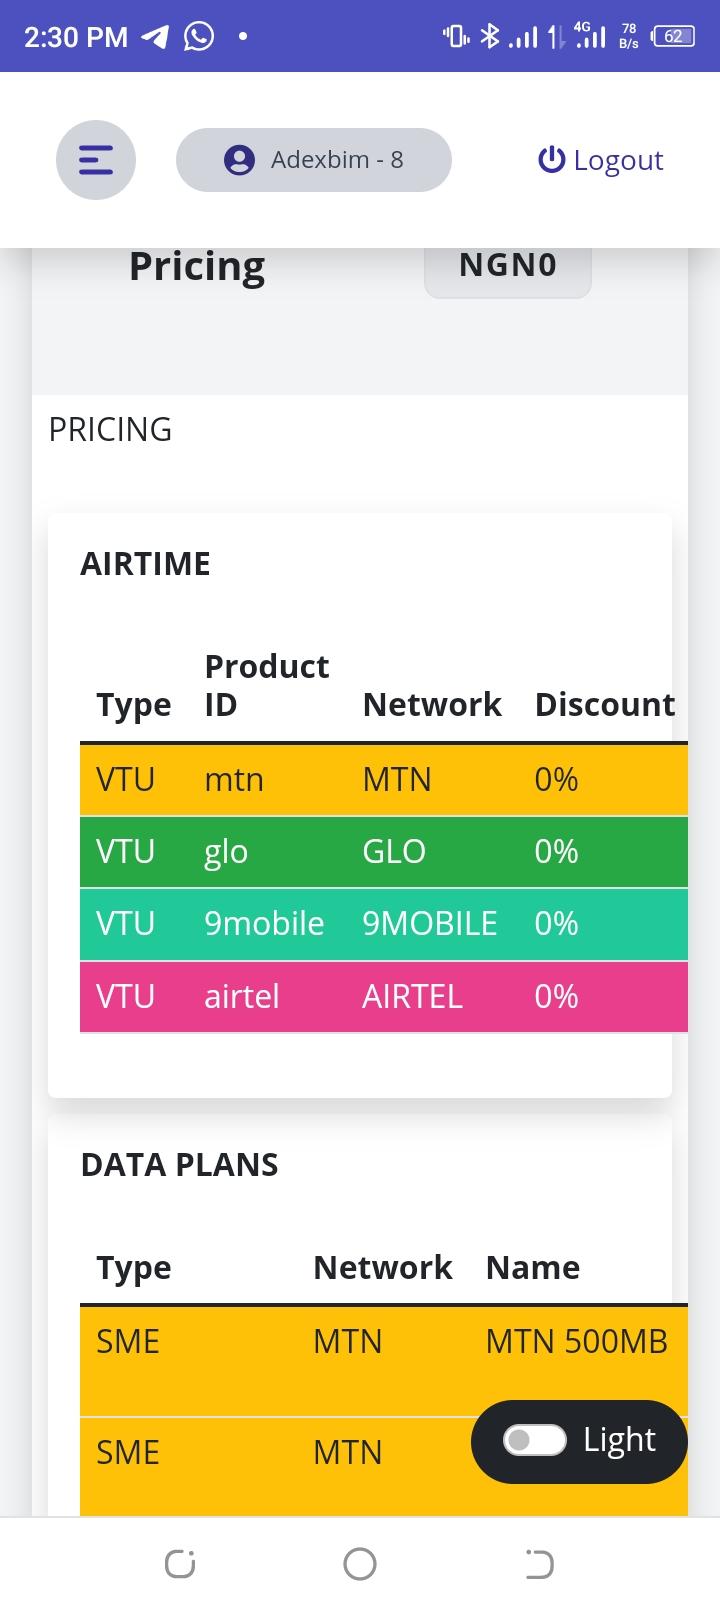This screenshot has height=1612, width=720.
Task: Tap the WhatsApp status bar icon
Action: (x=199, y=37)
